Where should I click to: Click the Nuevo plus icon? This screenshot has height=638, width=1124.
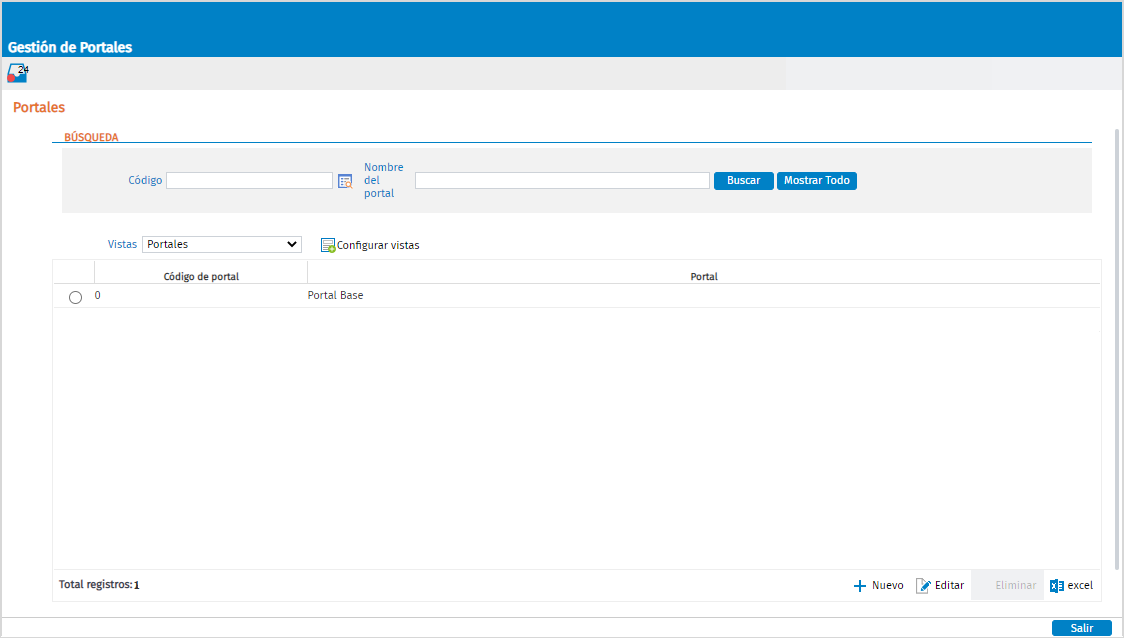coord(859,586)
